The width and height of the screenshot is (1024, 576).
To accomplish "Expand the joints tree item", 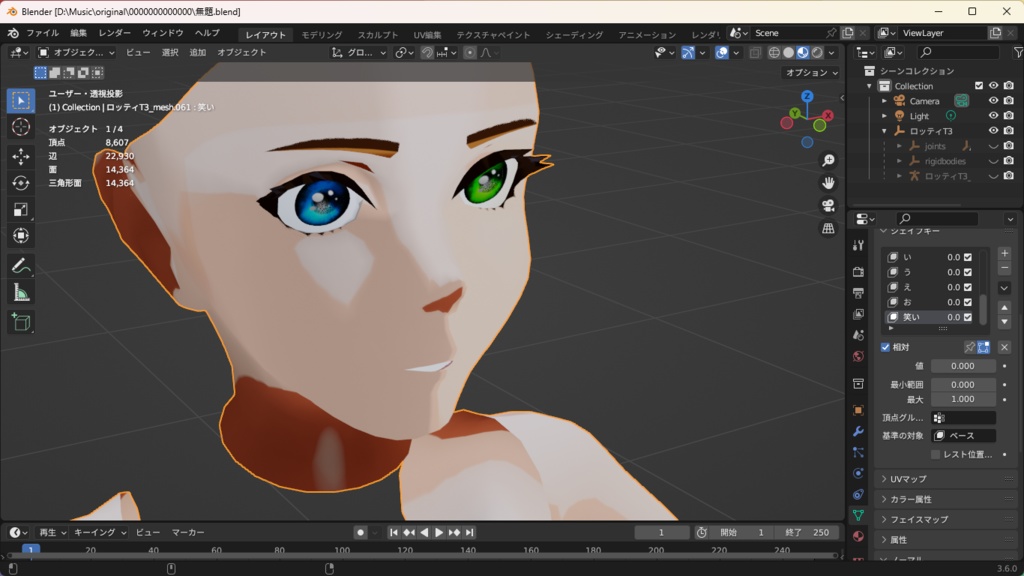I will [899, 146].
